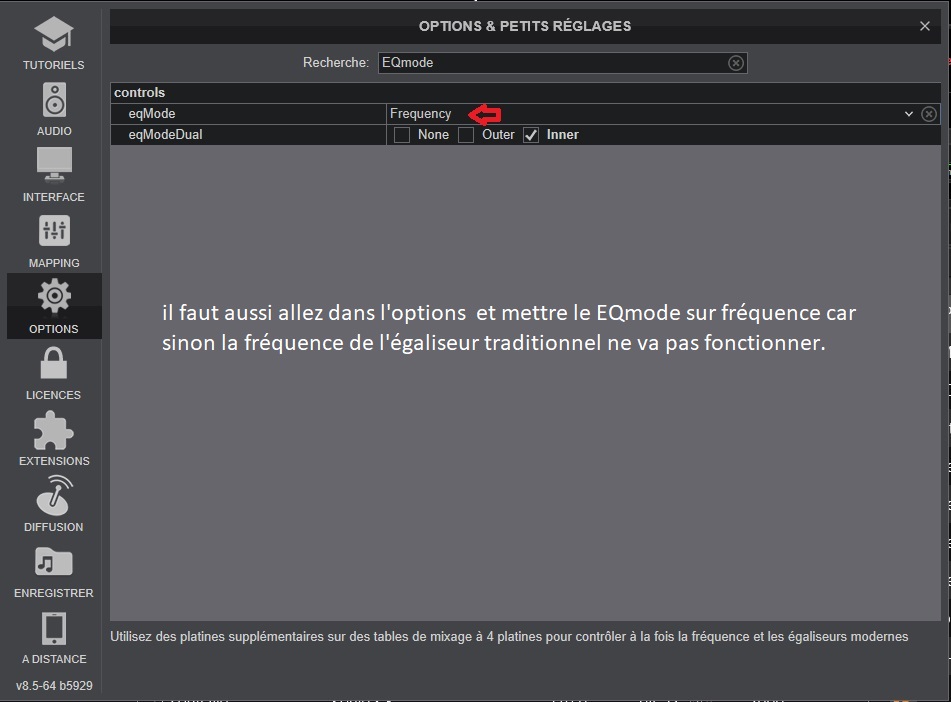The width and height of the screenshot is (951, 702).
Task: Go to the Interface monitor icon
Action: pyautogui.click(x=54, y=165)
